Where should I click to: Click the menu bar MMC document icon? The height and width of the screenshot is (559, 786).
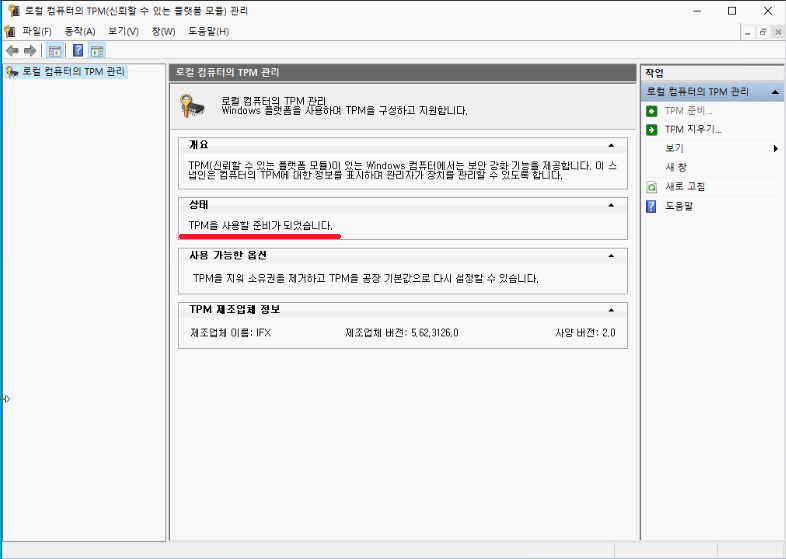pyautogui.click(x=10, y=31)
